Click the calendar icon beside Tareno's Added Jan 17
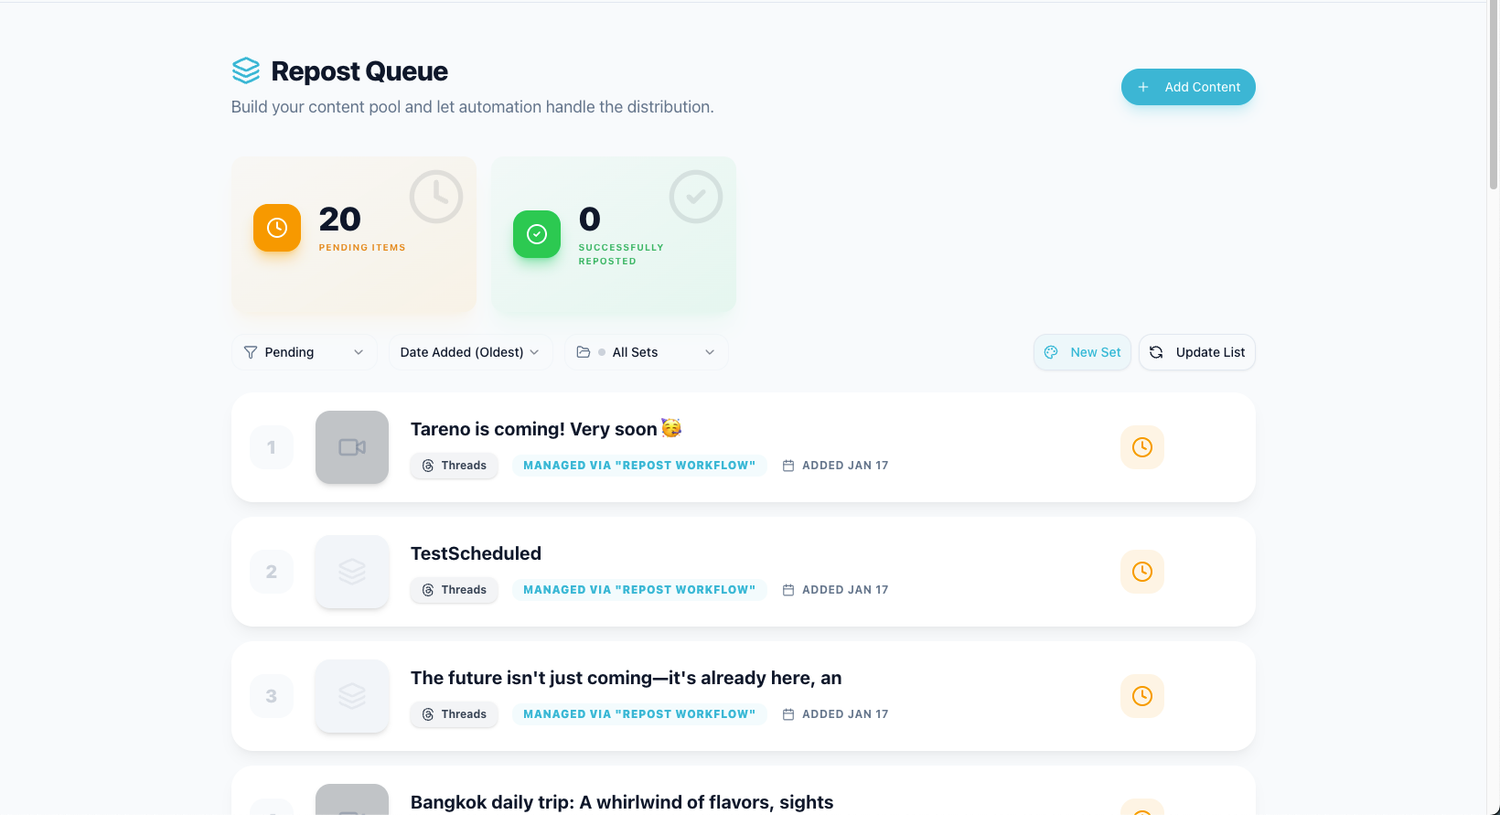The height and width of the screenshot is (815, 1500). (x=788, y=466)
